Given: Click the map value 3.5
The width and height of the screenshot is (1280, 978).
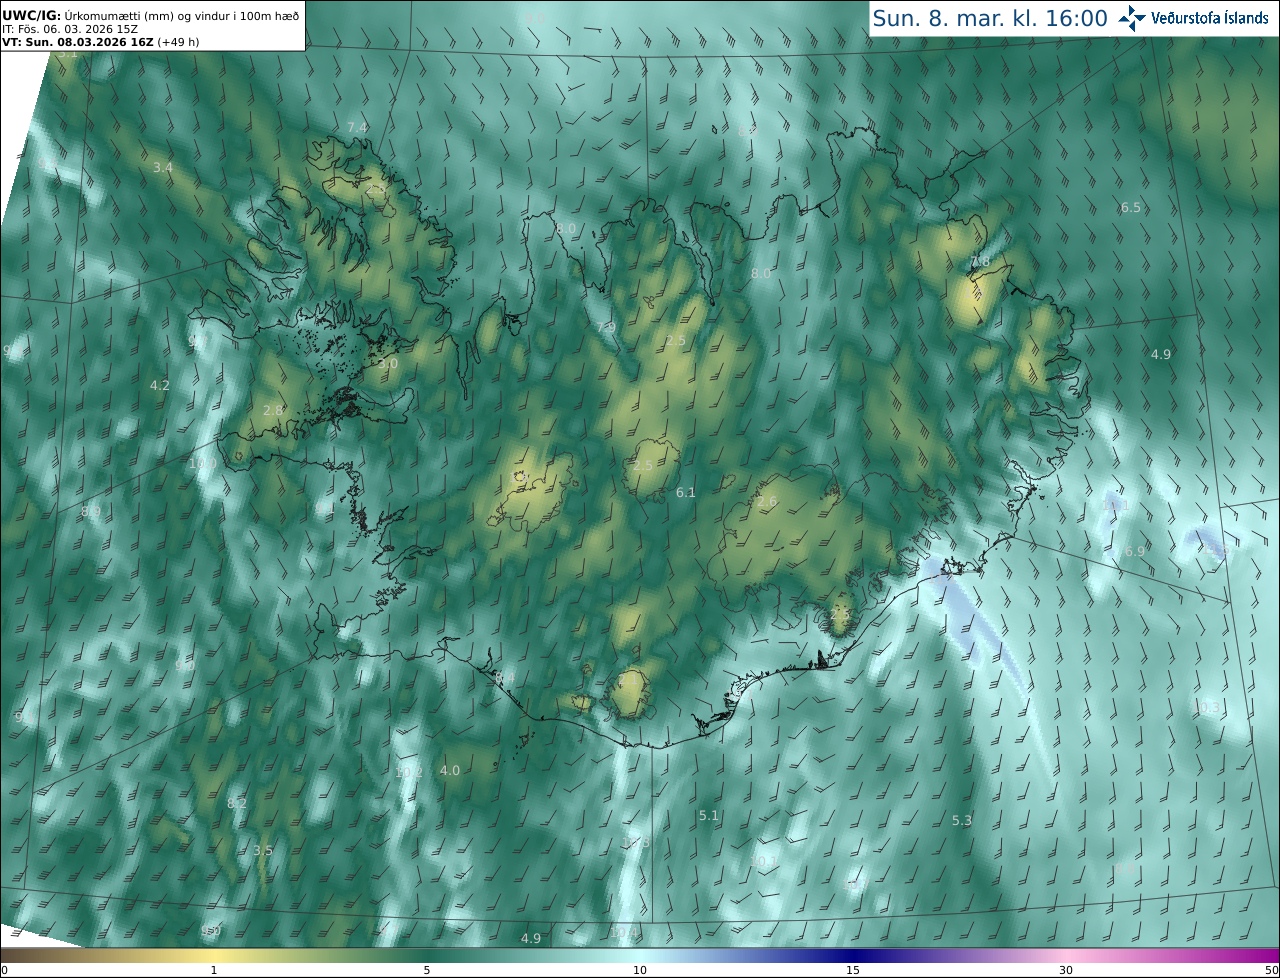Looking at the screenshot, I should (x=263, y=851).
